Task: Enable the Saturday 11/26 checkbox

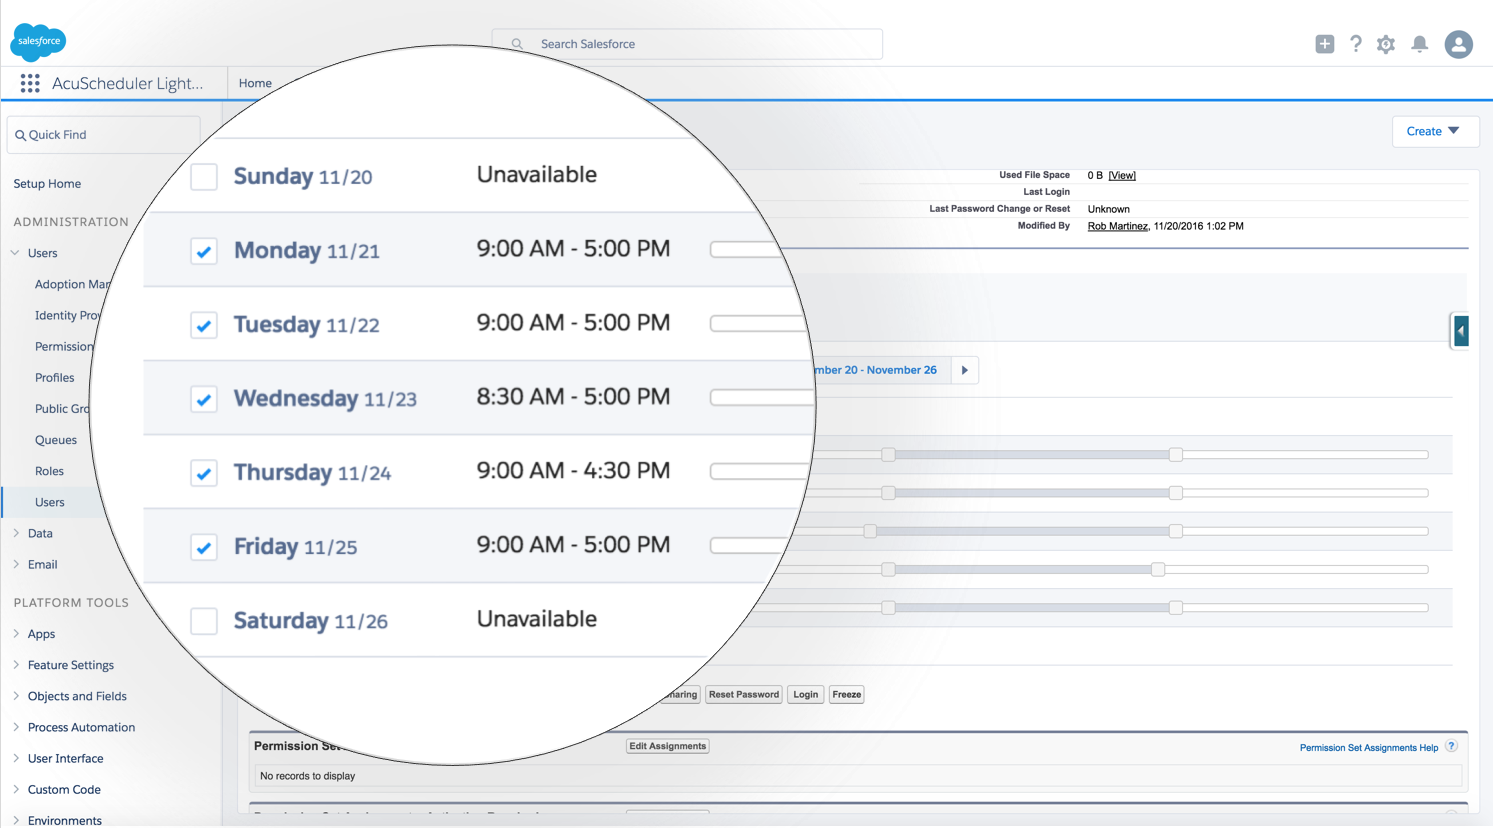Action: point(204,621)
